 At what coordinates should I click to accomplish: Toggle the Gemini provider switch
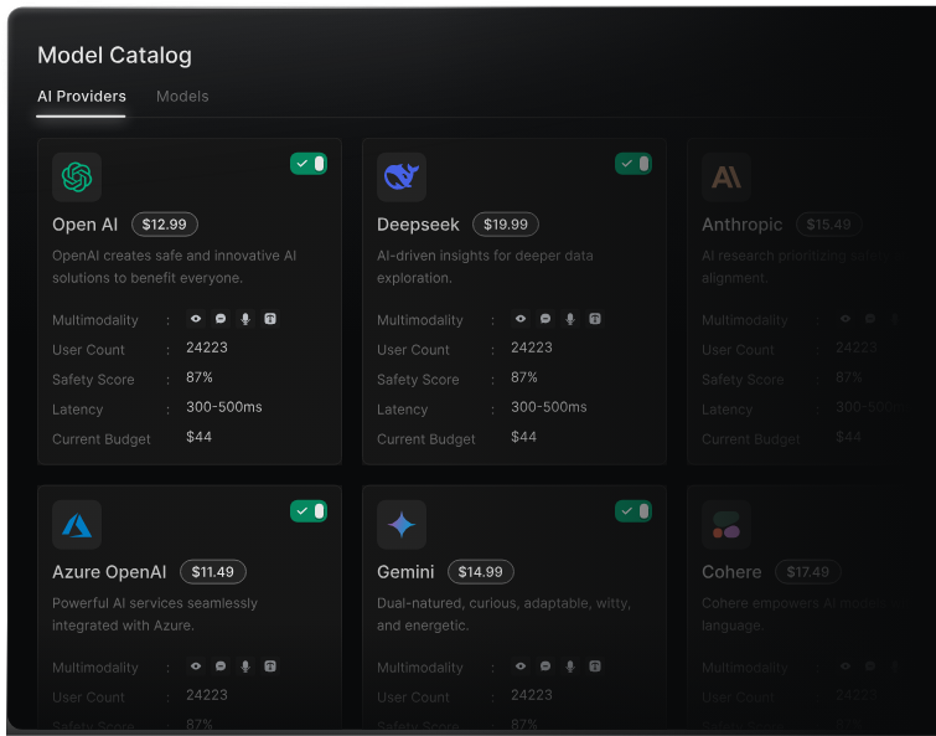pos(633,511)
